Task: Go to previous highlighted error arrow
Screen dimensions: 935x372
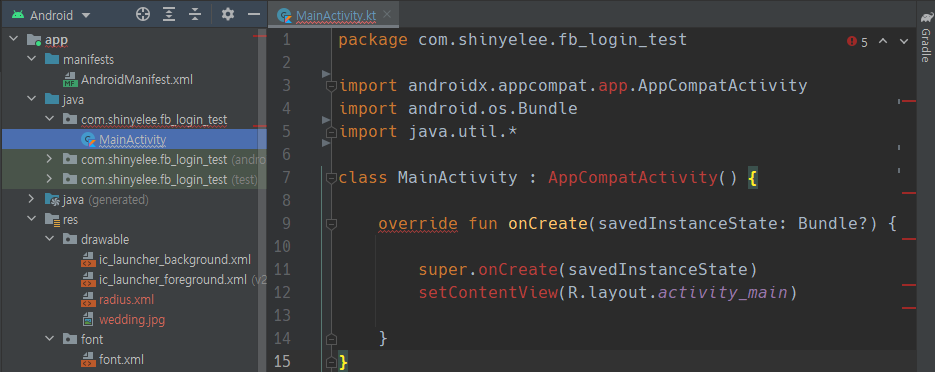Action: tap(883, 41)
